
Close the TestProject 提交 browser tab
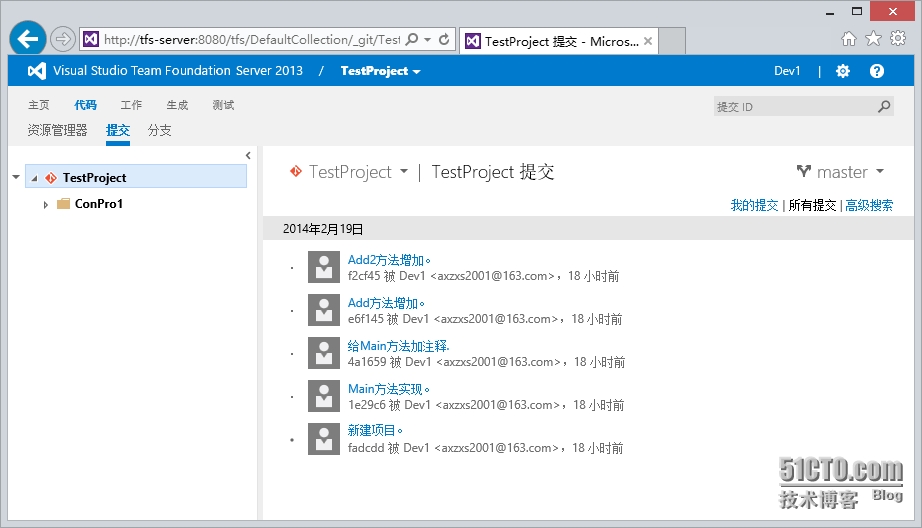[x=647, y=41]
